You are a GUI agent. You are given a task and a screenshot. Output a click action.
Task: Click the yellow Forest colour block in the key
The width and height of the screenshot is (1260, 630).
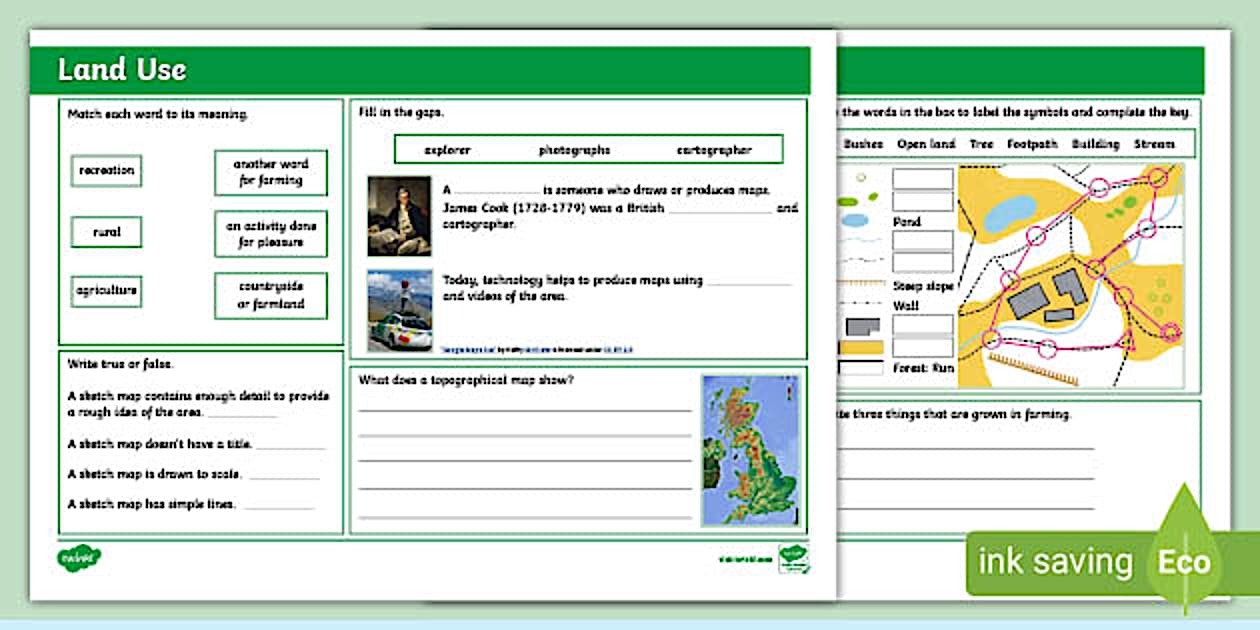pos(860,347)
